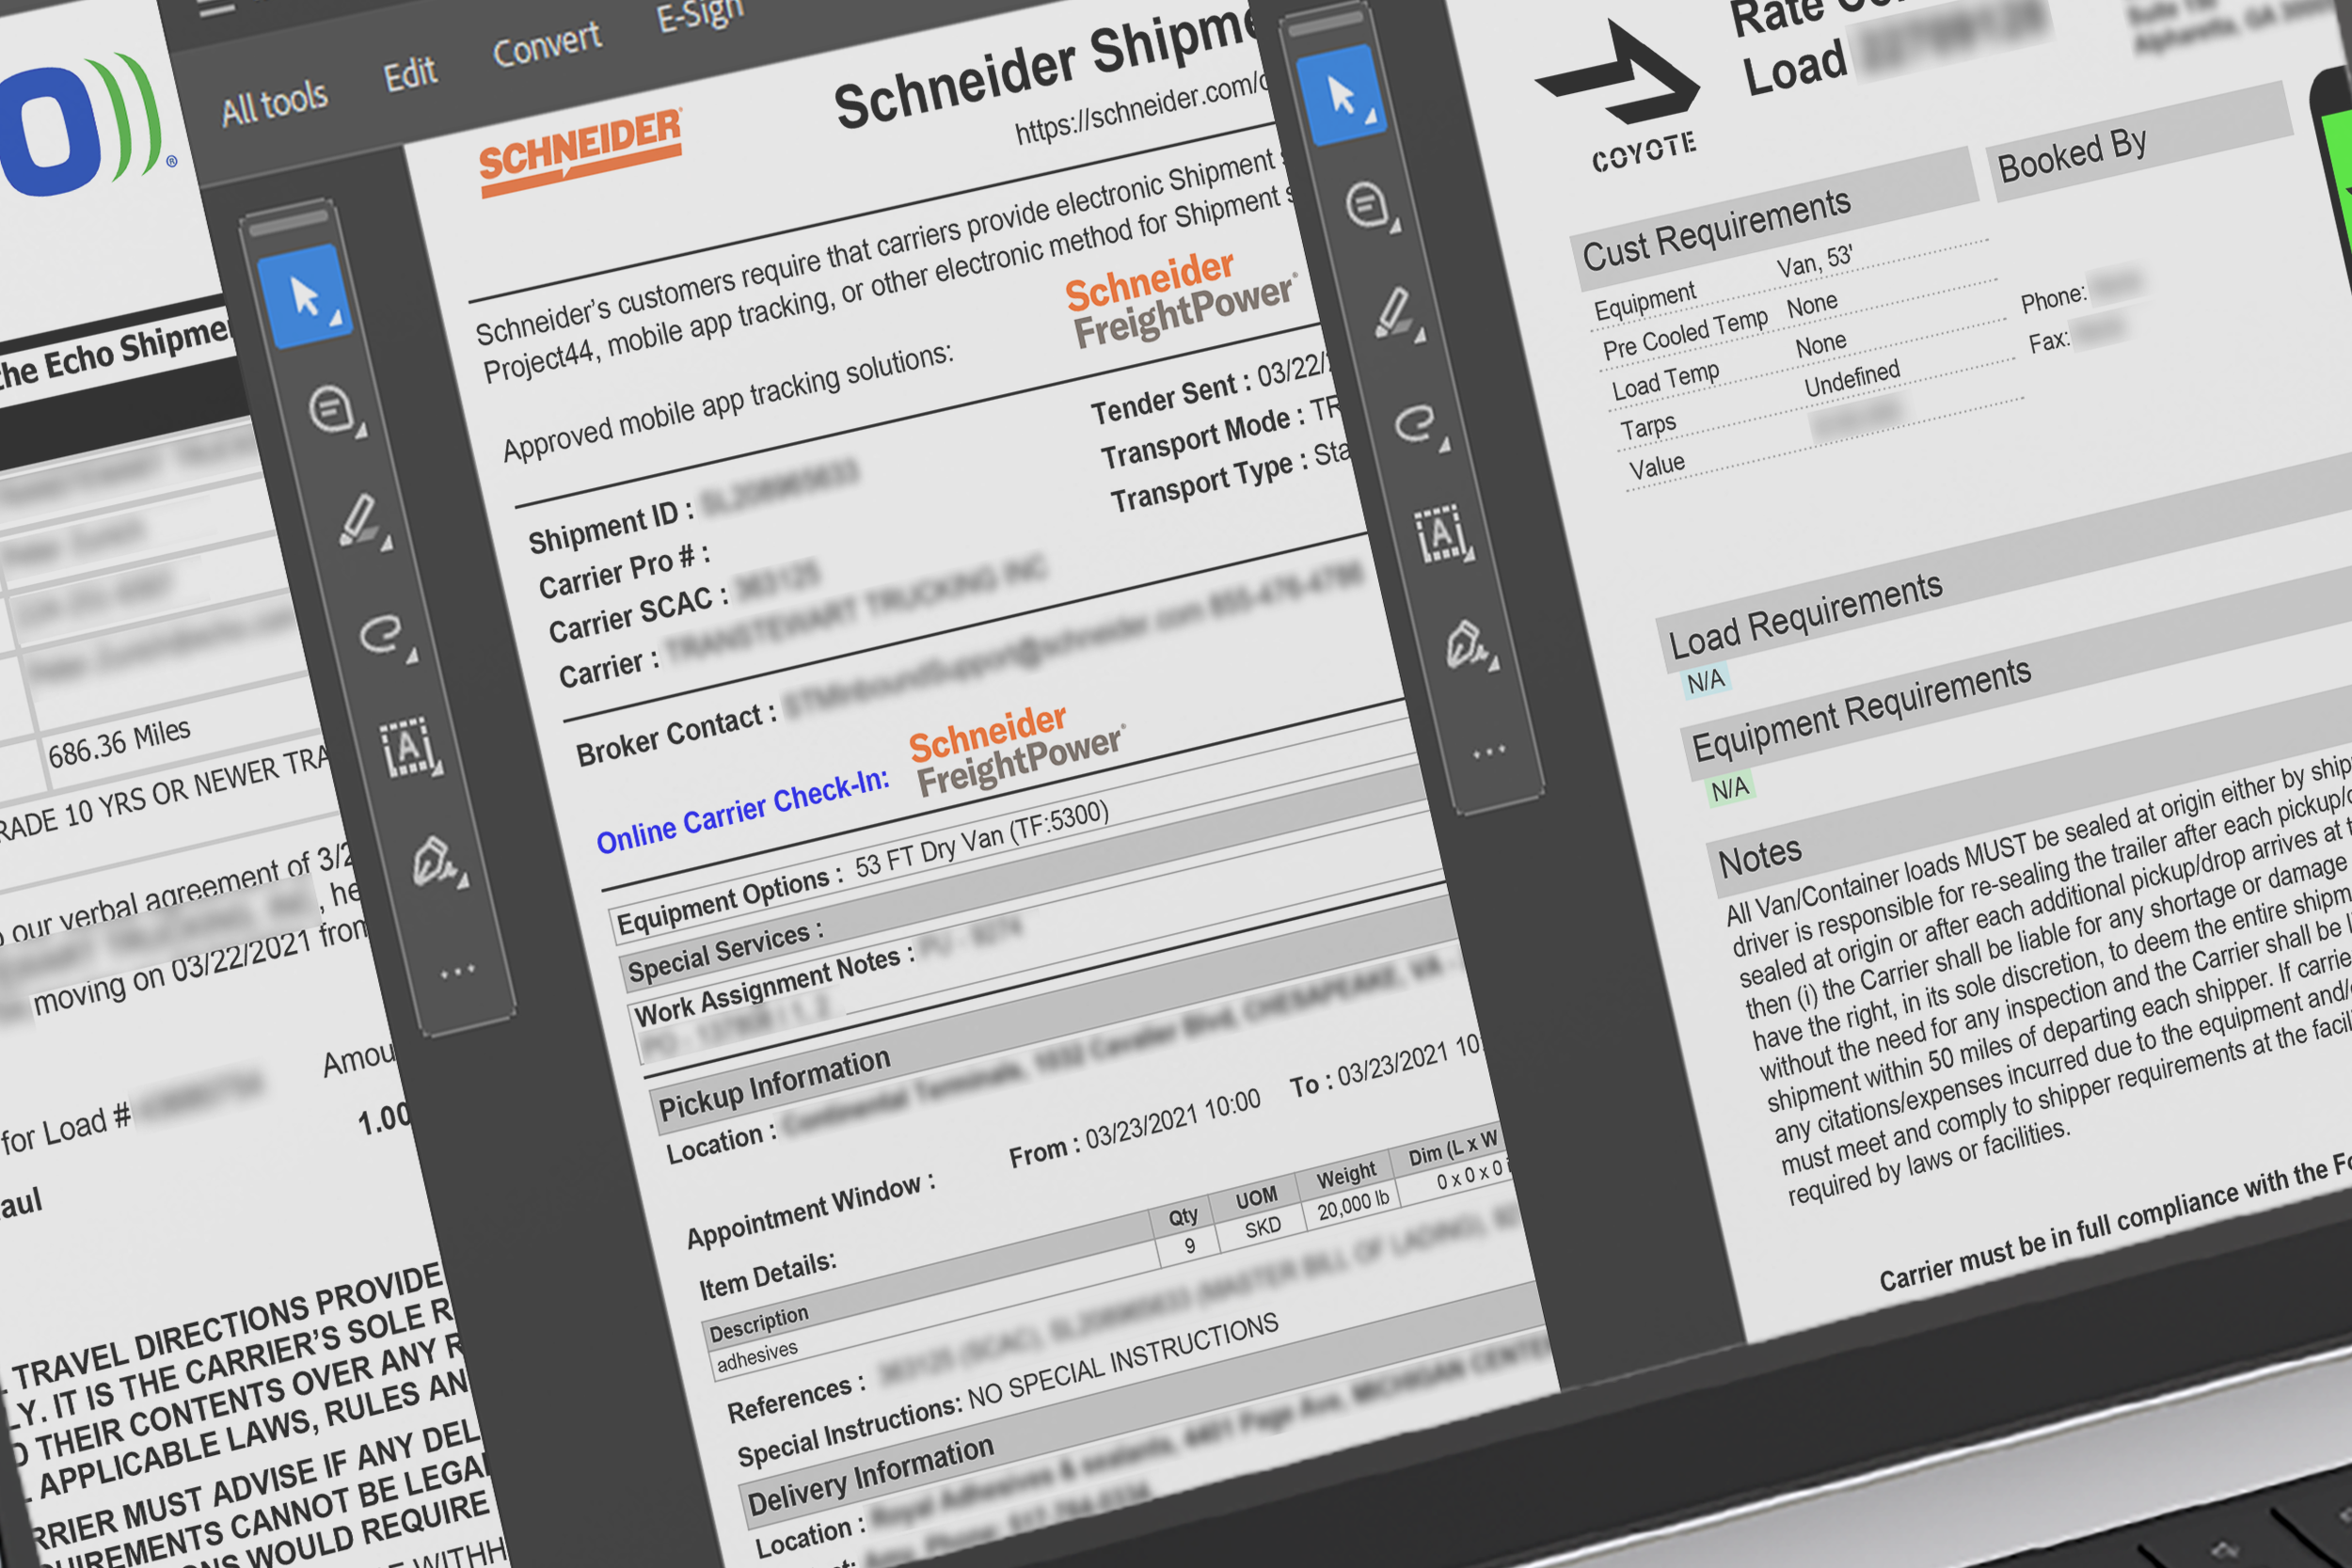Click the 'Booked By' heading in Coyote window

[x=2072, y=155]
